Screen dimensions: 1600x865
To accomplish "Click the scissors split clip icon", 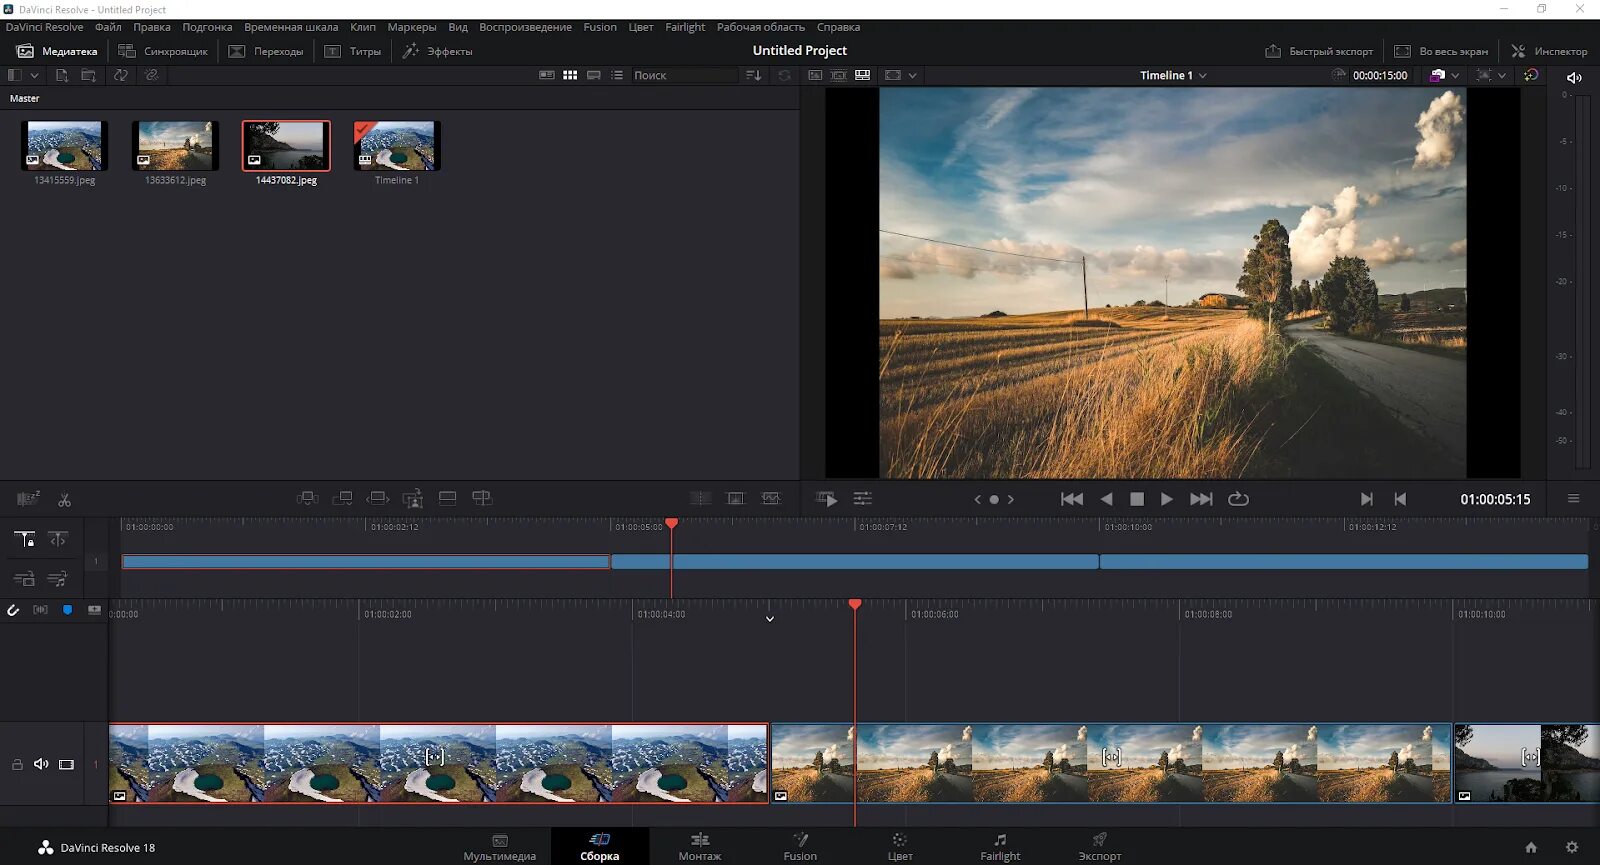I will click(64, 499).
